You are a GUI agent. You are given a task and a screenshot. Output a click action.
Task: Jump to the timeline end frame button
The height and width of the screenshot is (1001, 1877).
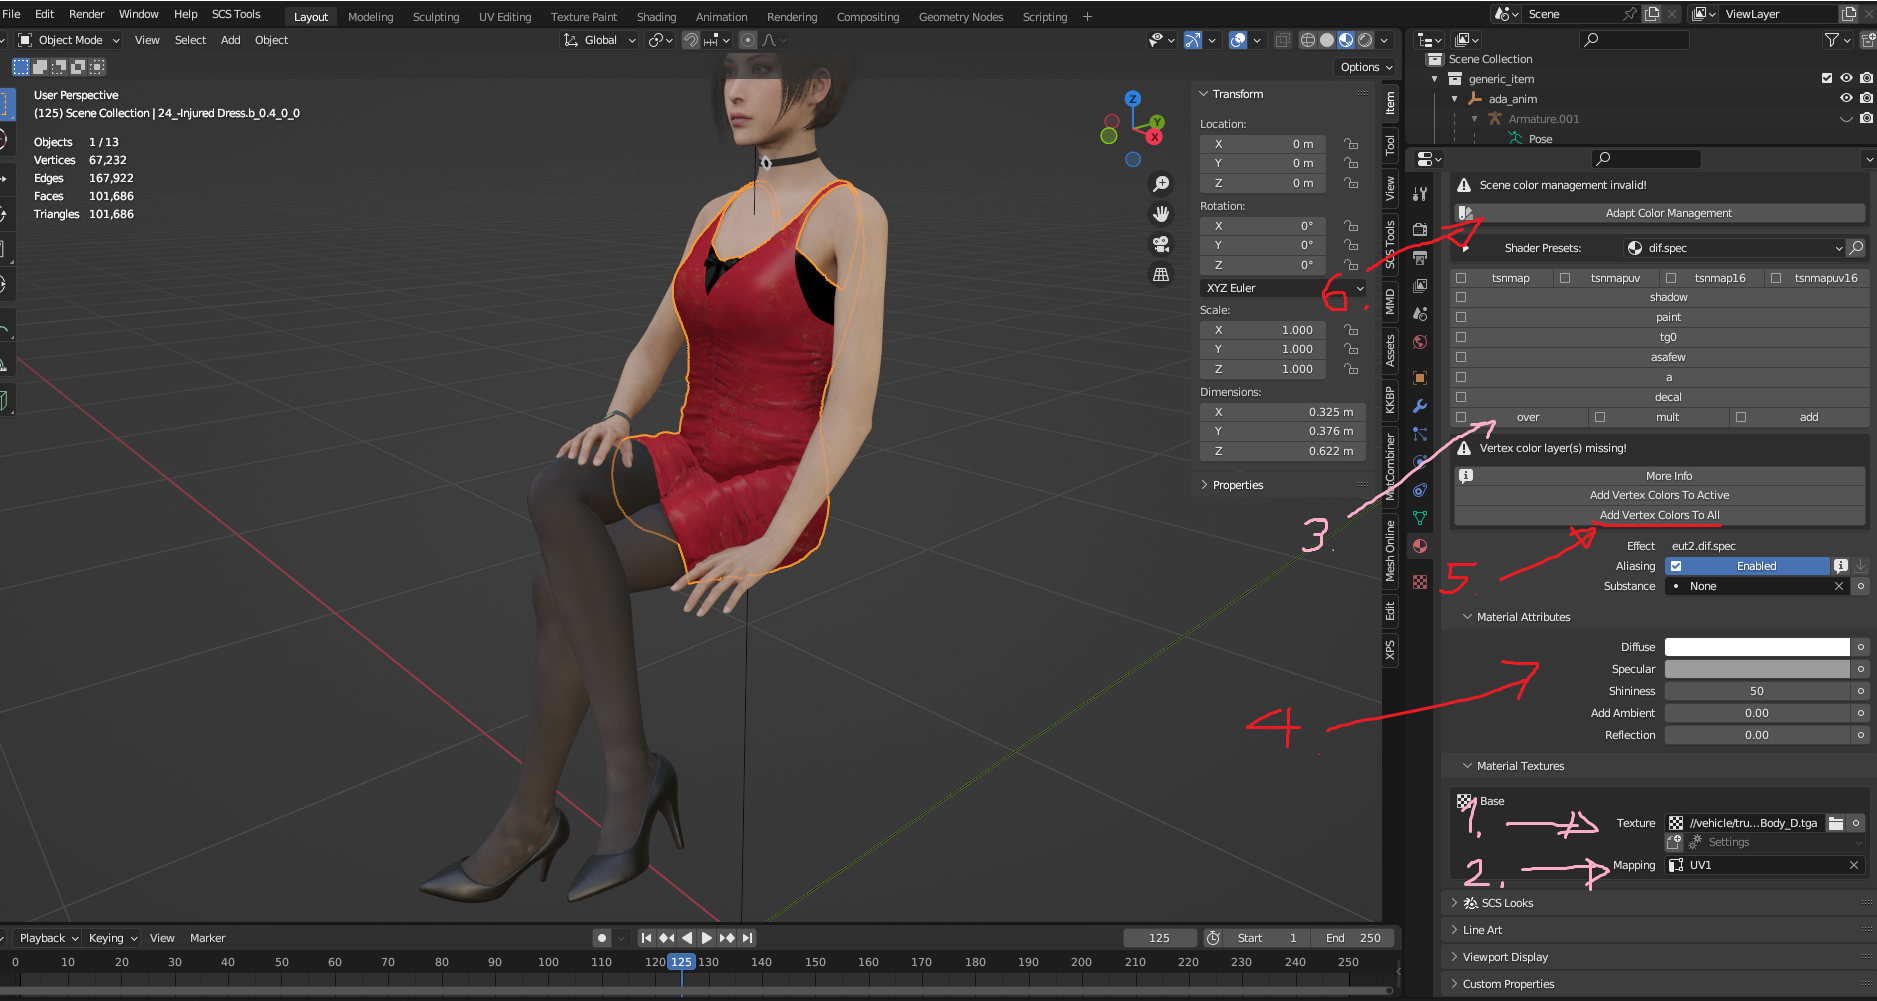click(x=748, y=938)
